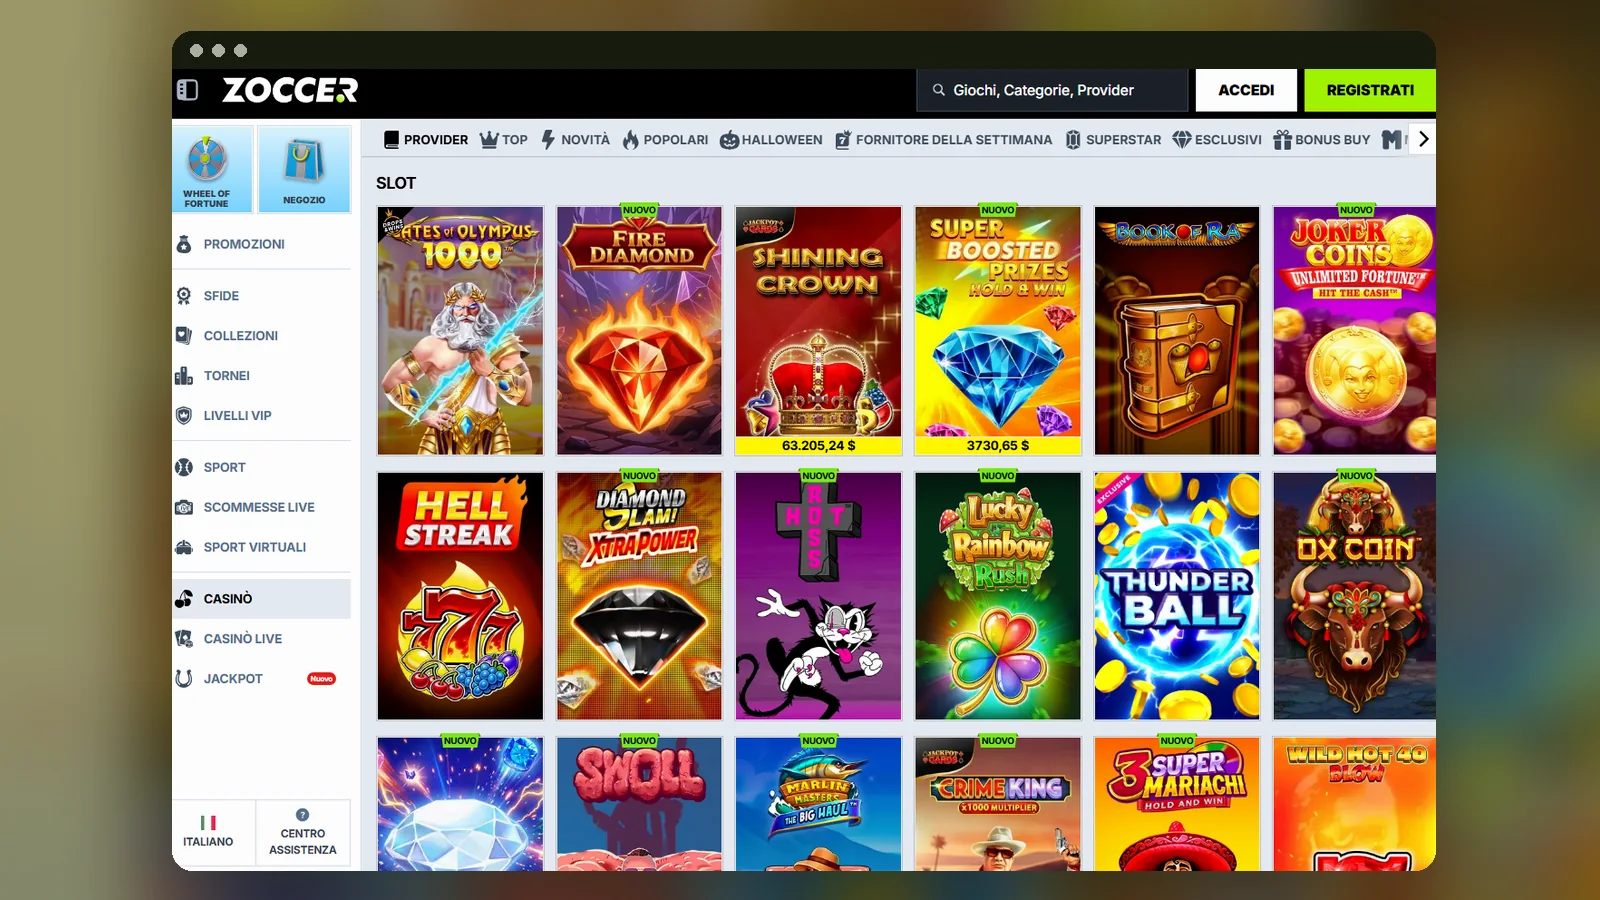The height and width of the screenshot is (900, 1600).
Task: Open the Fire Diamond slot
Action: coord(639,331)
